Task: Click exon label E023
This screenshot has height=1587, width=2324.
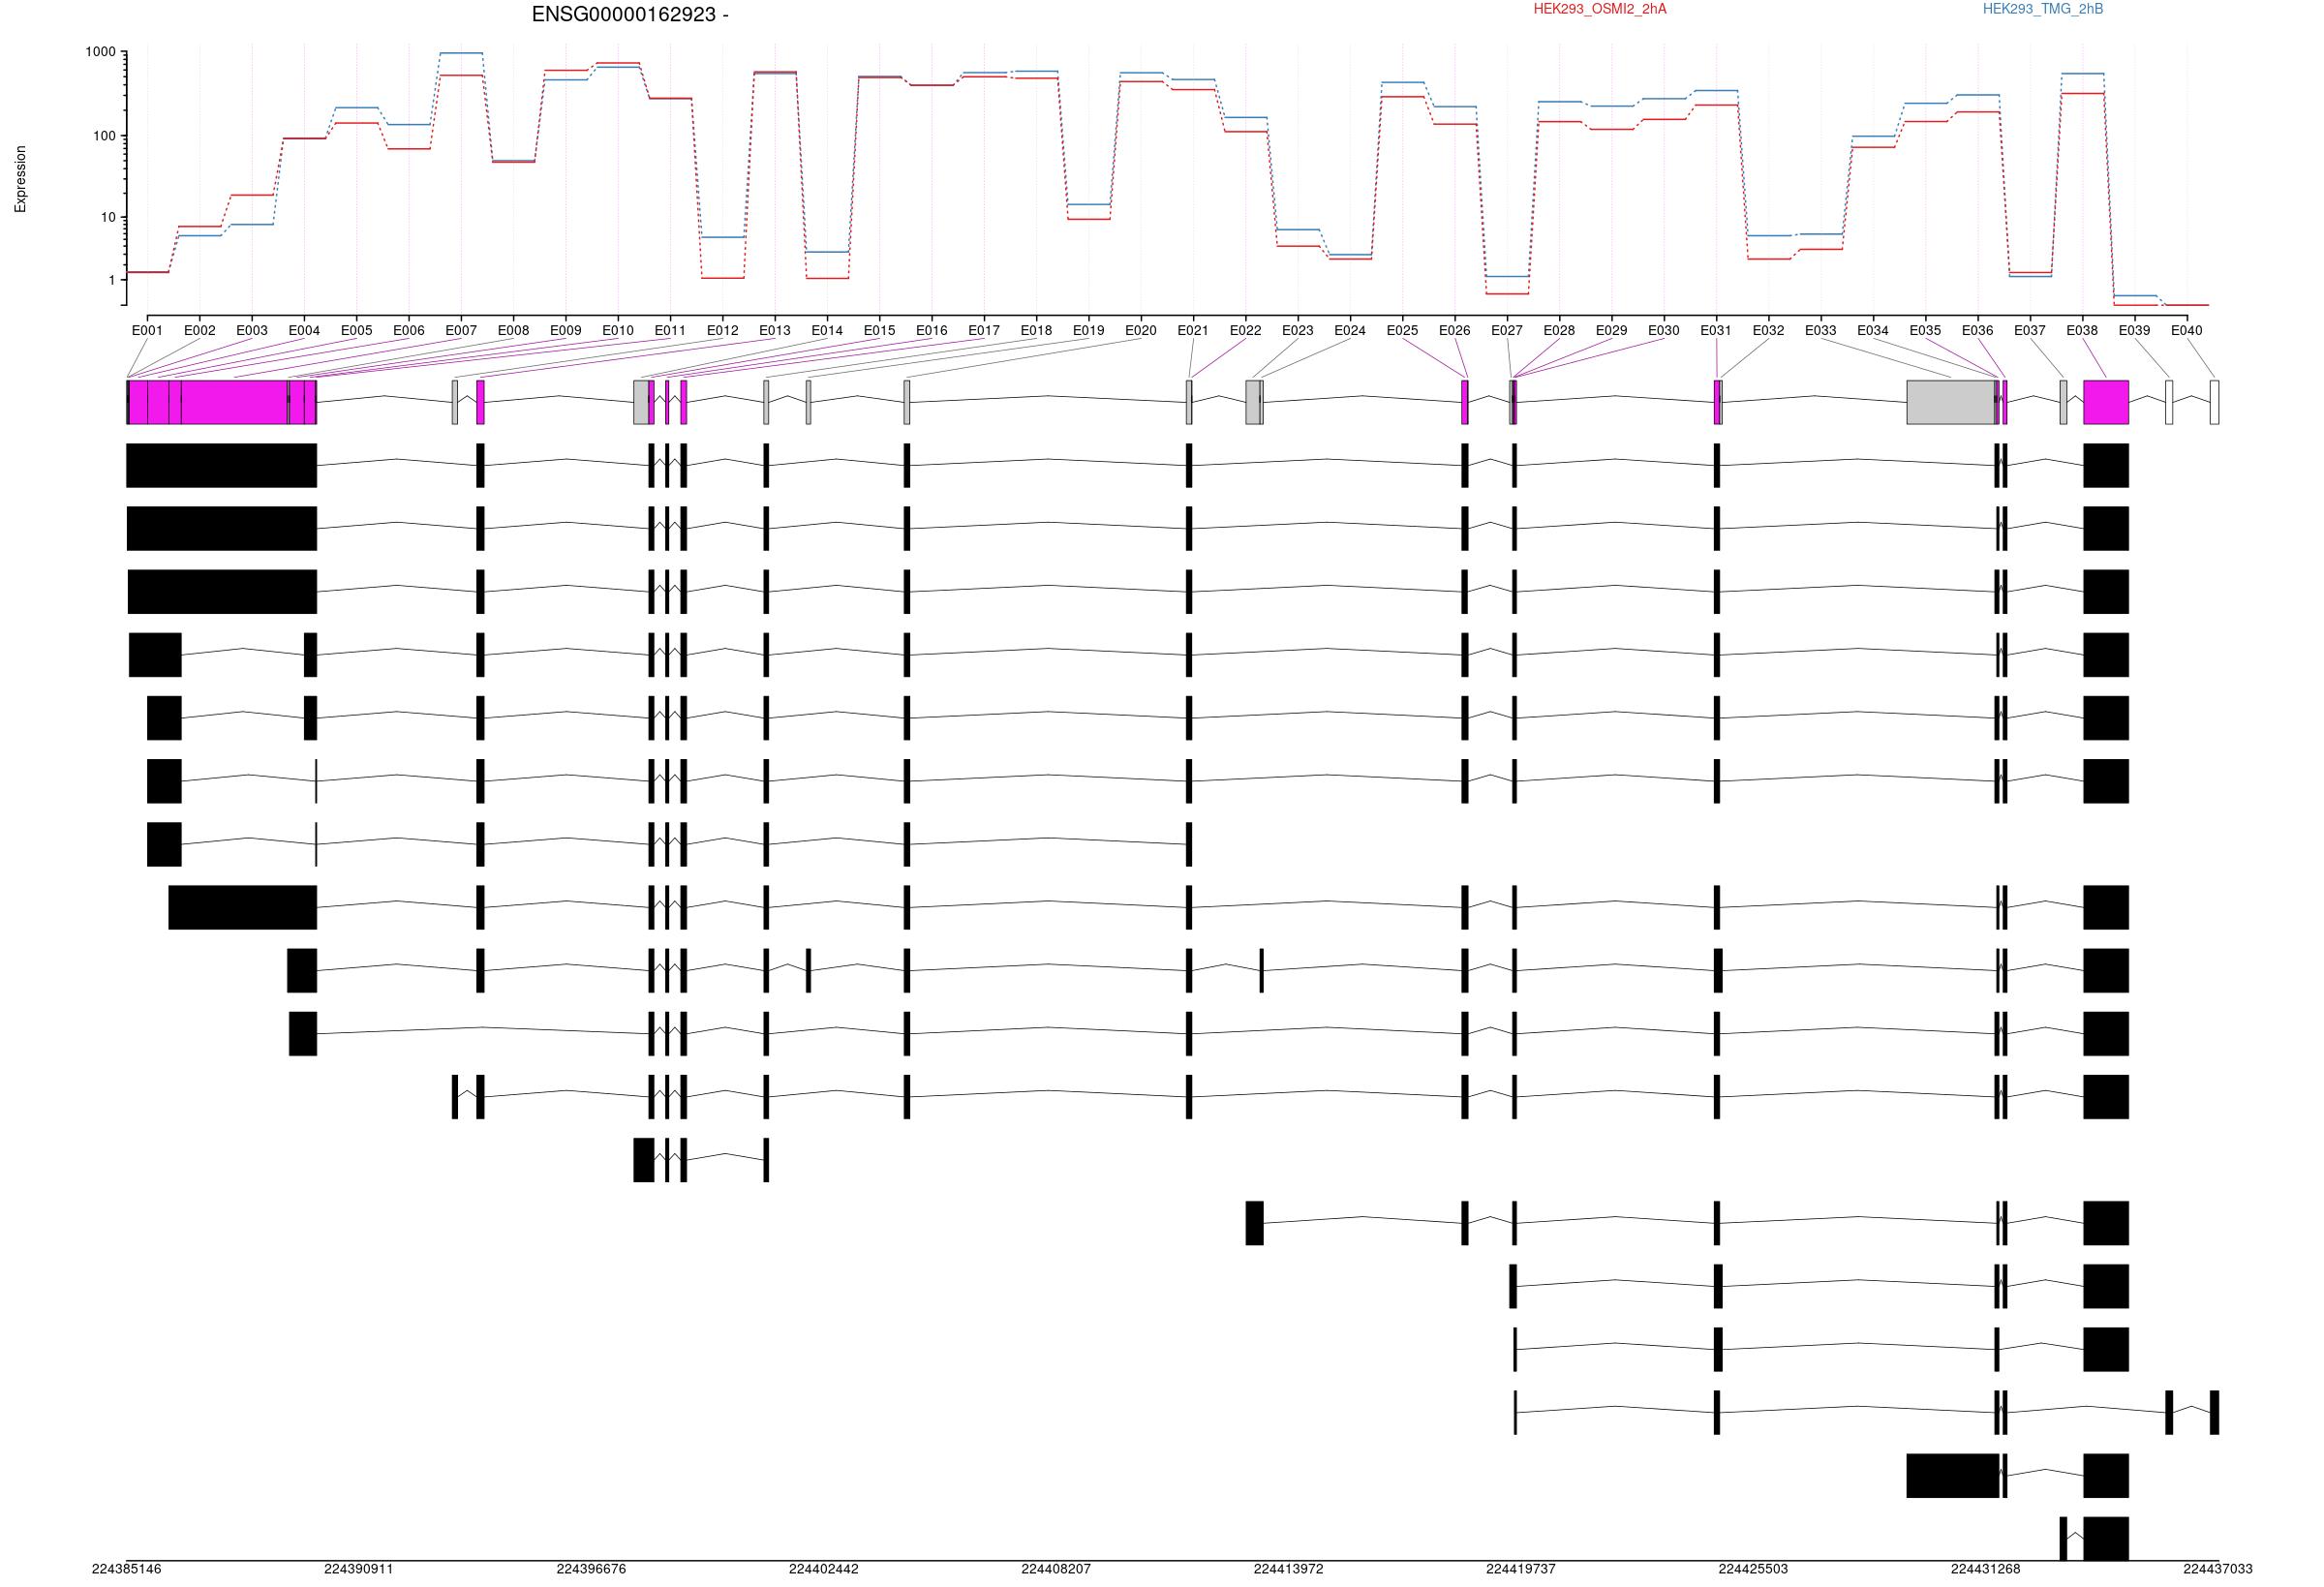Action: click(1298, 330)
